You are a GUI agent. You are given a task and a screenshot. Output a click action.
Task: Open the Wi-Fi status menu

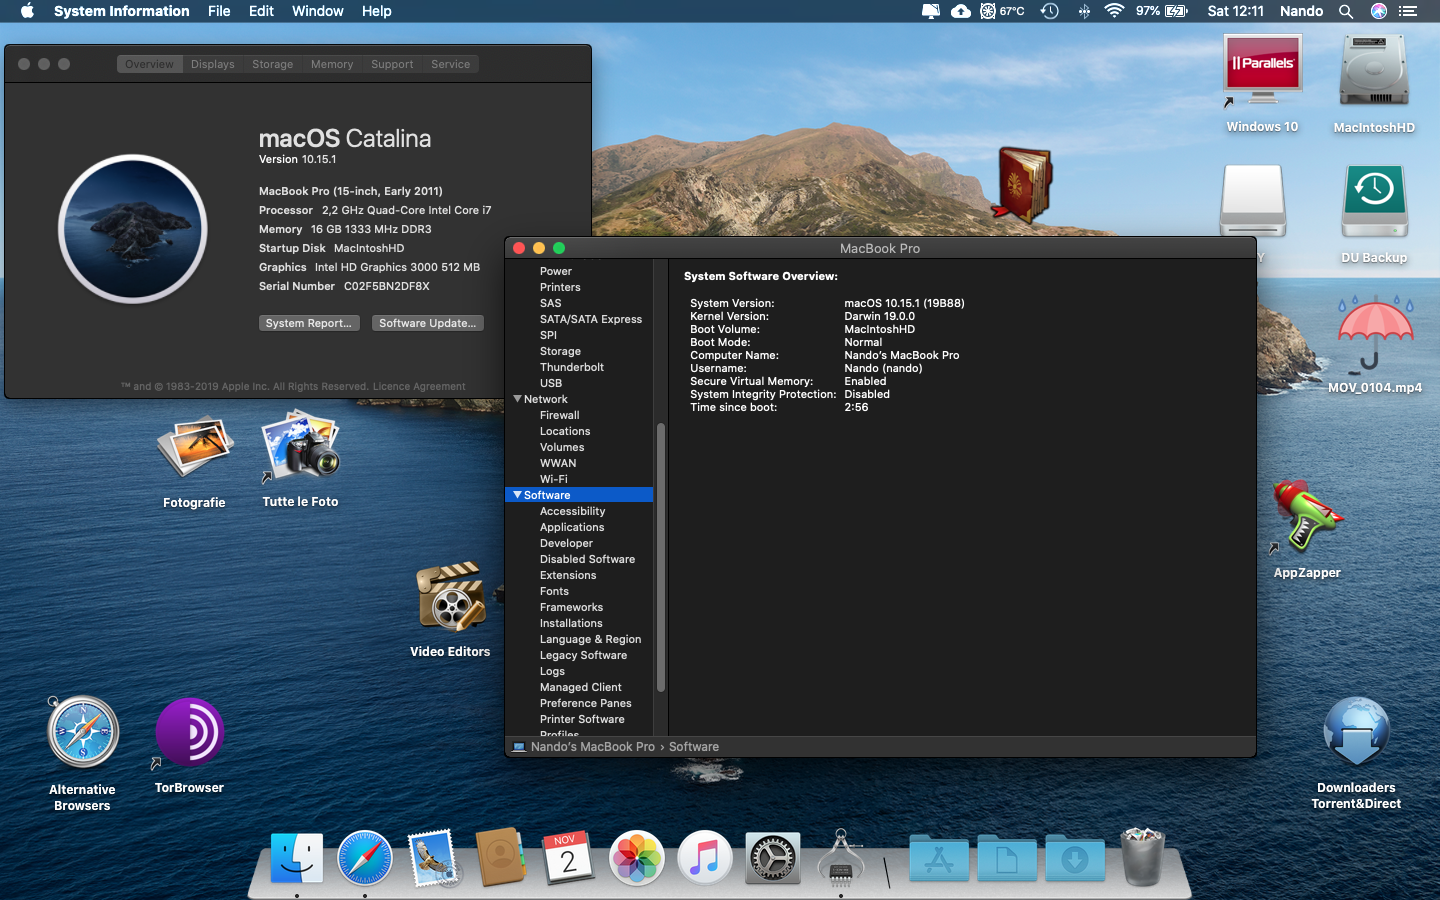[x=1114, y=11]
